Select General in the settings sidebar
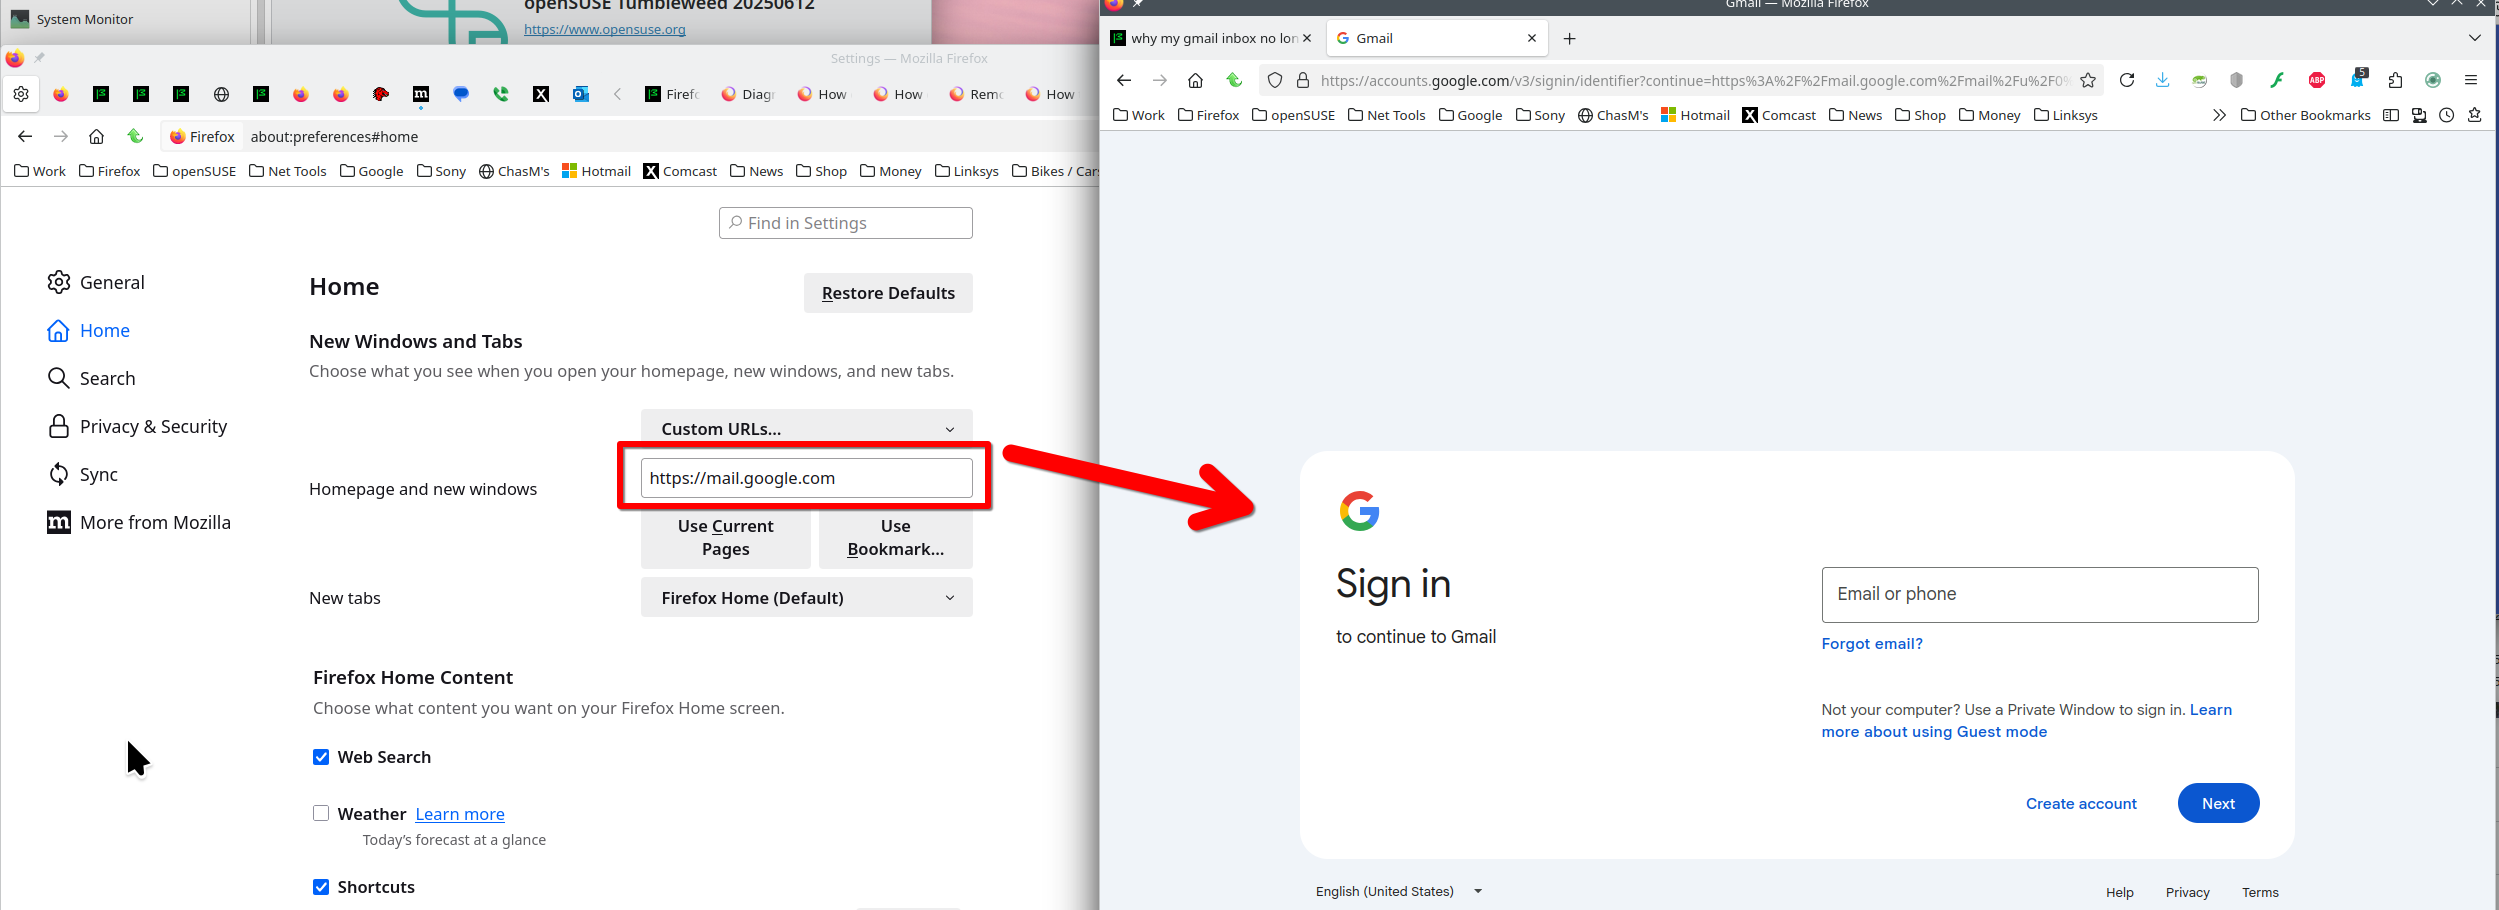 coord(96,282)
